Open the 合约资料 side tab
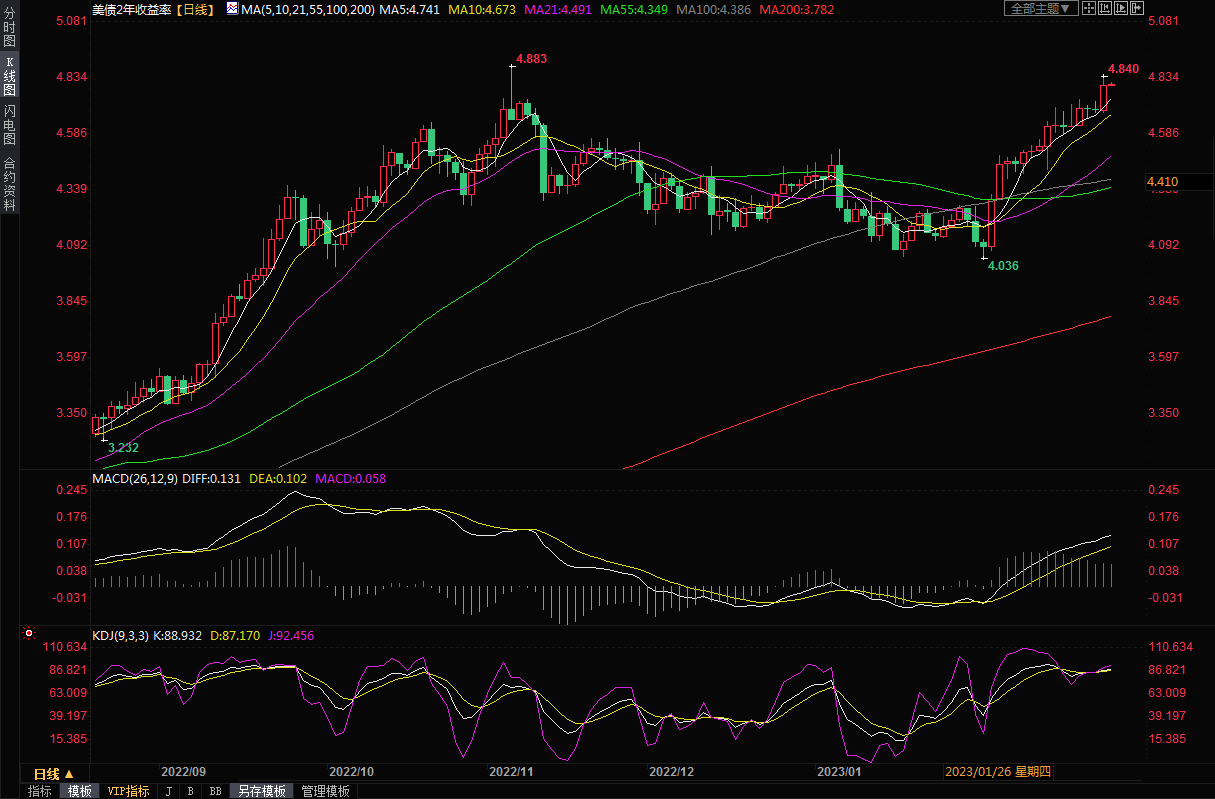 (9, 184)
